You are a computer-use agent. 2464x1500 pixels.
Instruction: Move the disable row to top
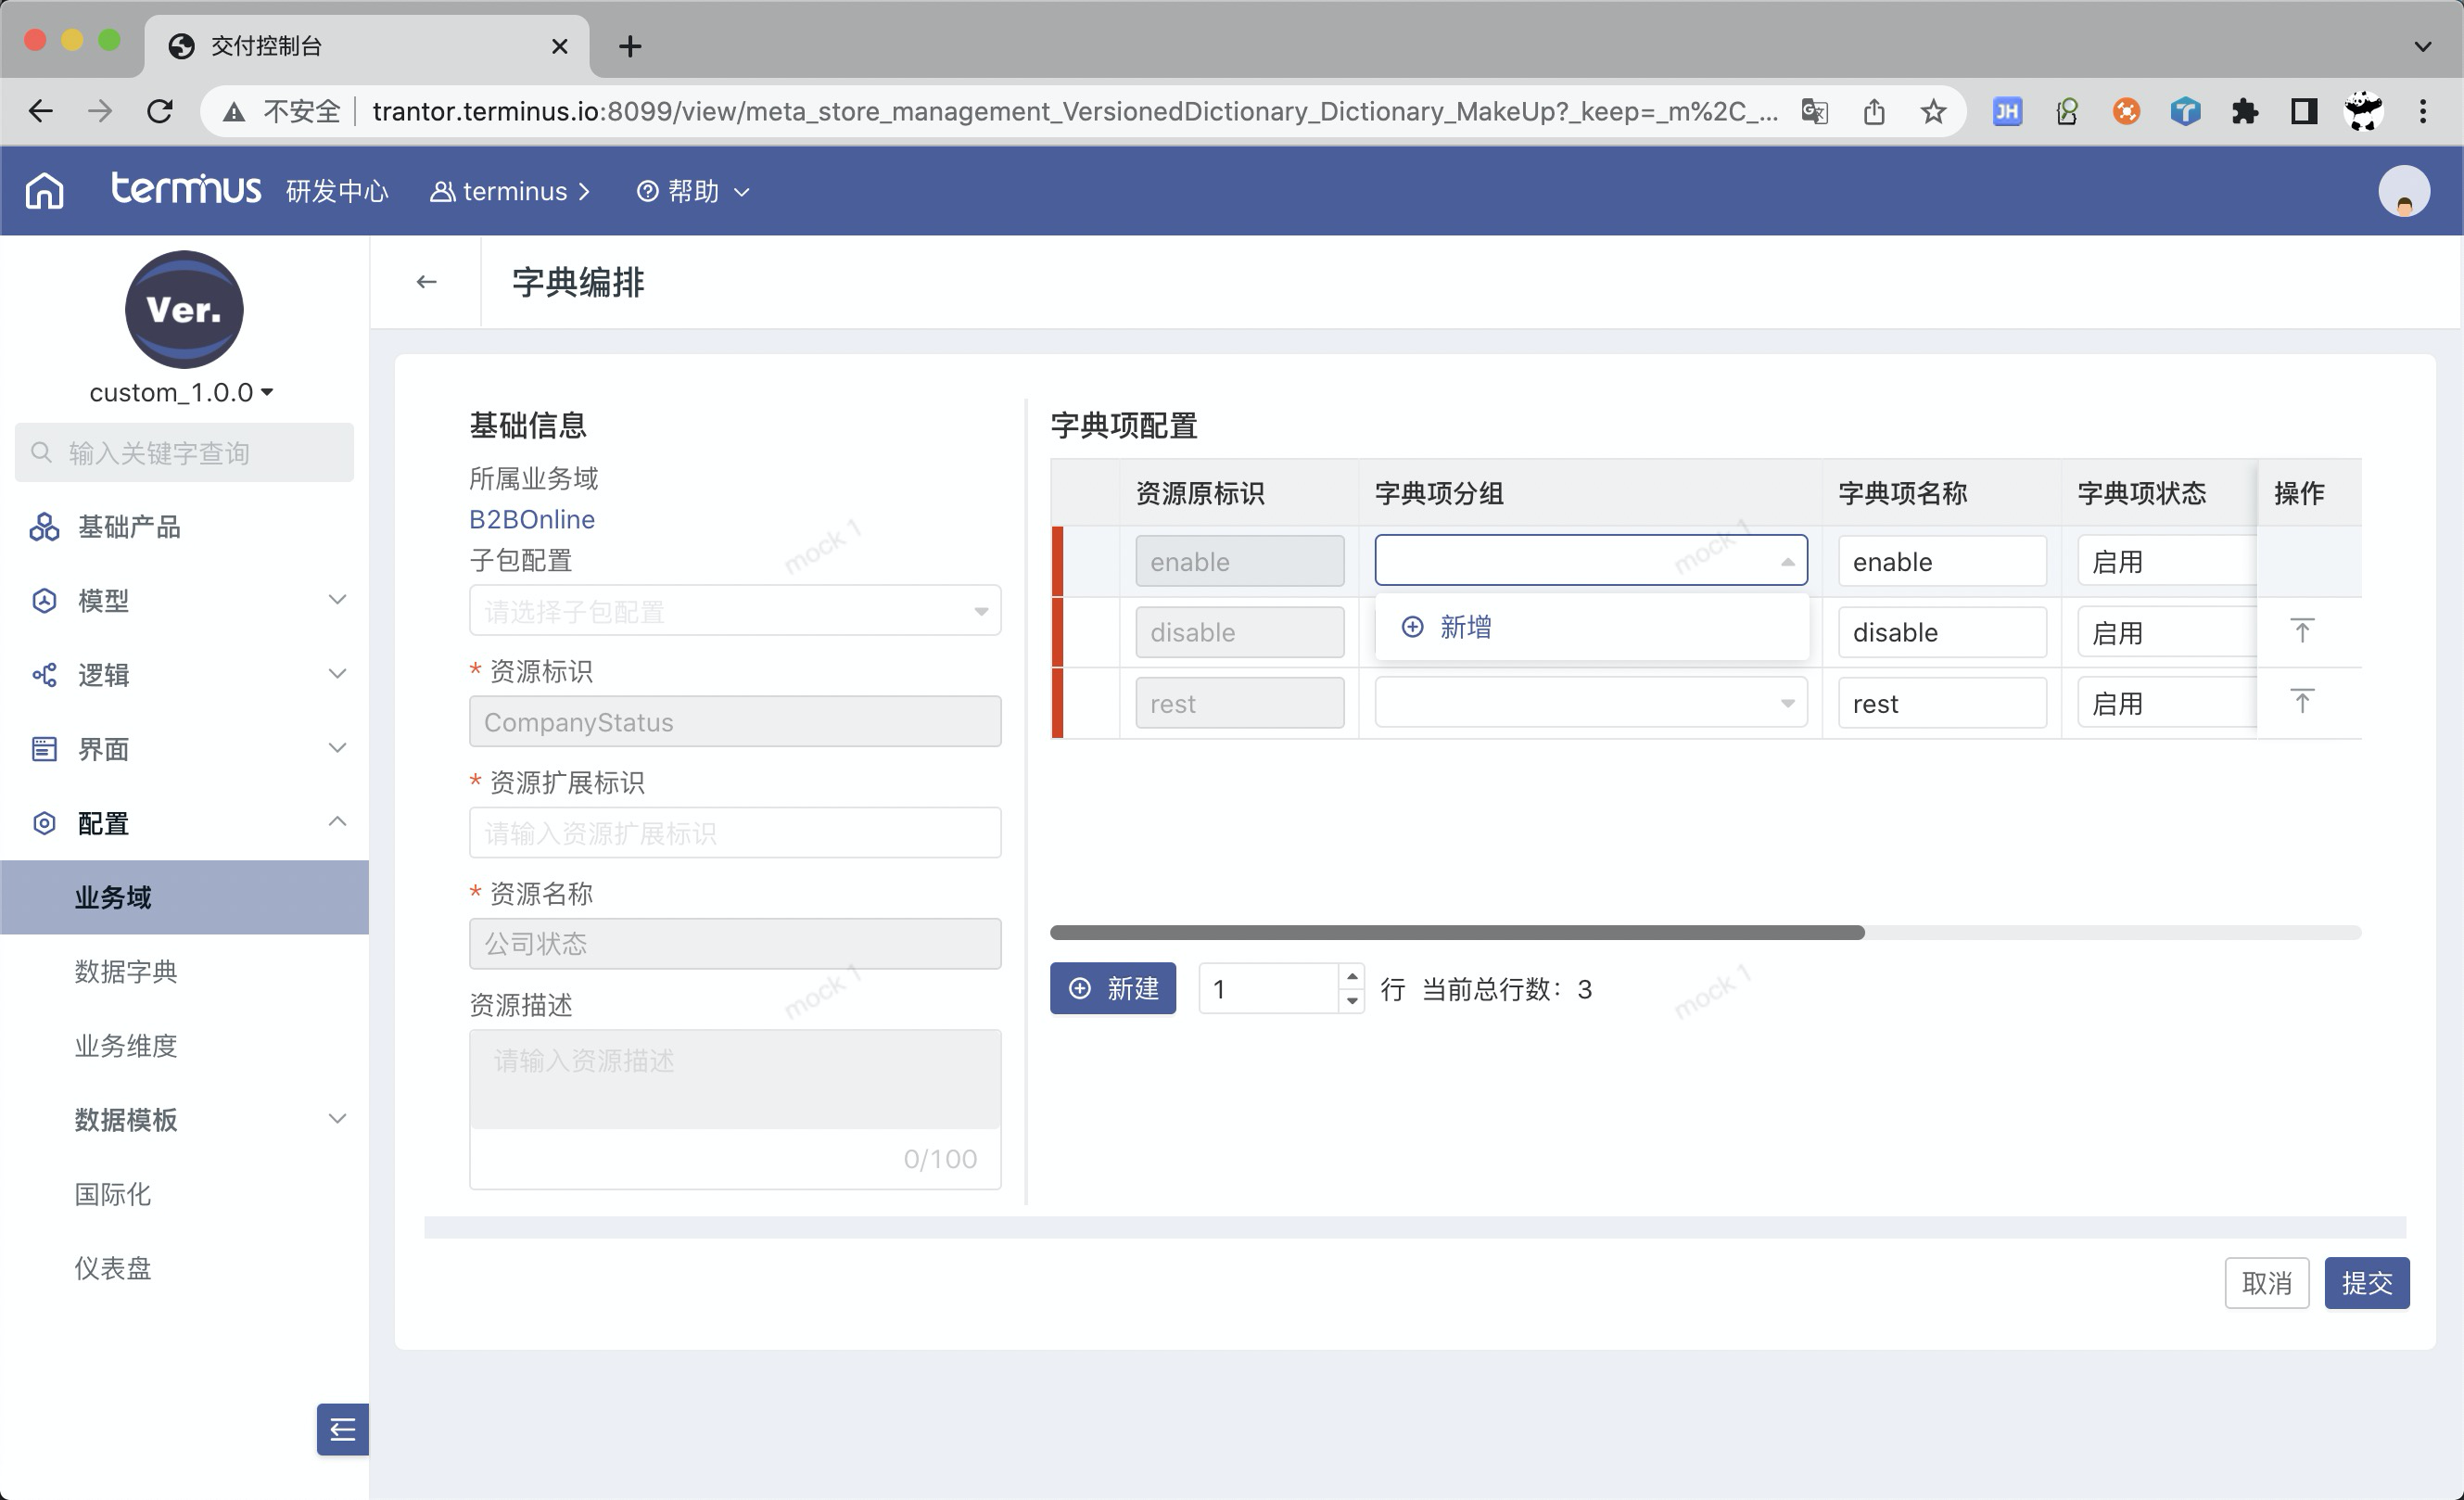[2302, 631]
